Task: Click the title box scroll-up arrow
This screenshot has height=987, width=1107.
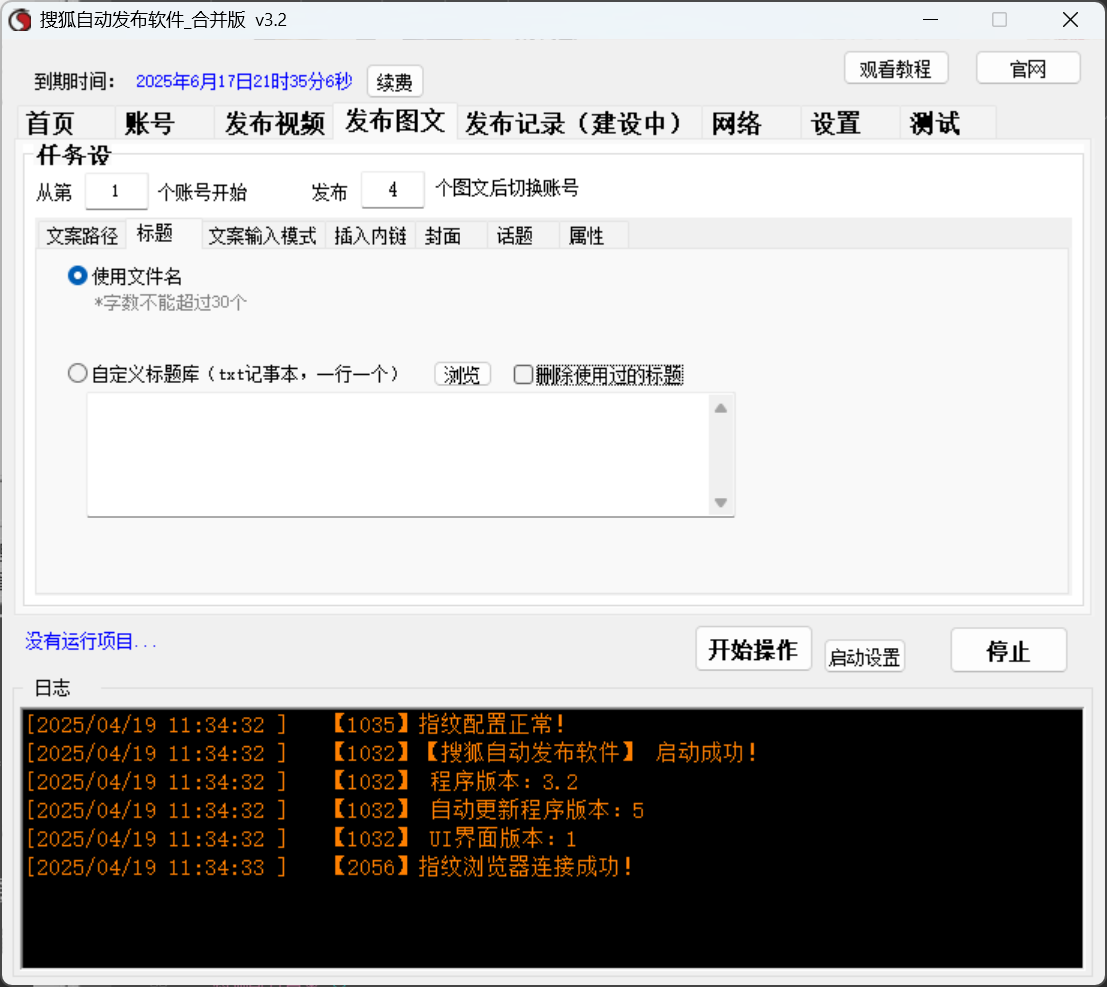Action: [721, 408]
